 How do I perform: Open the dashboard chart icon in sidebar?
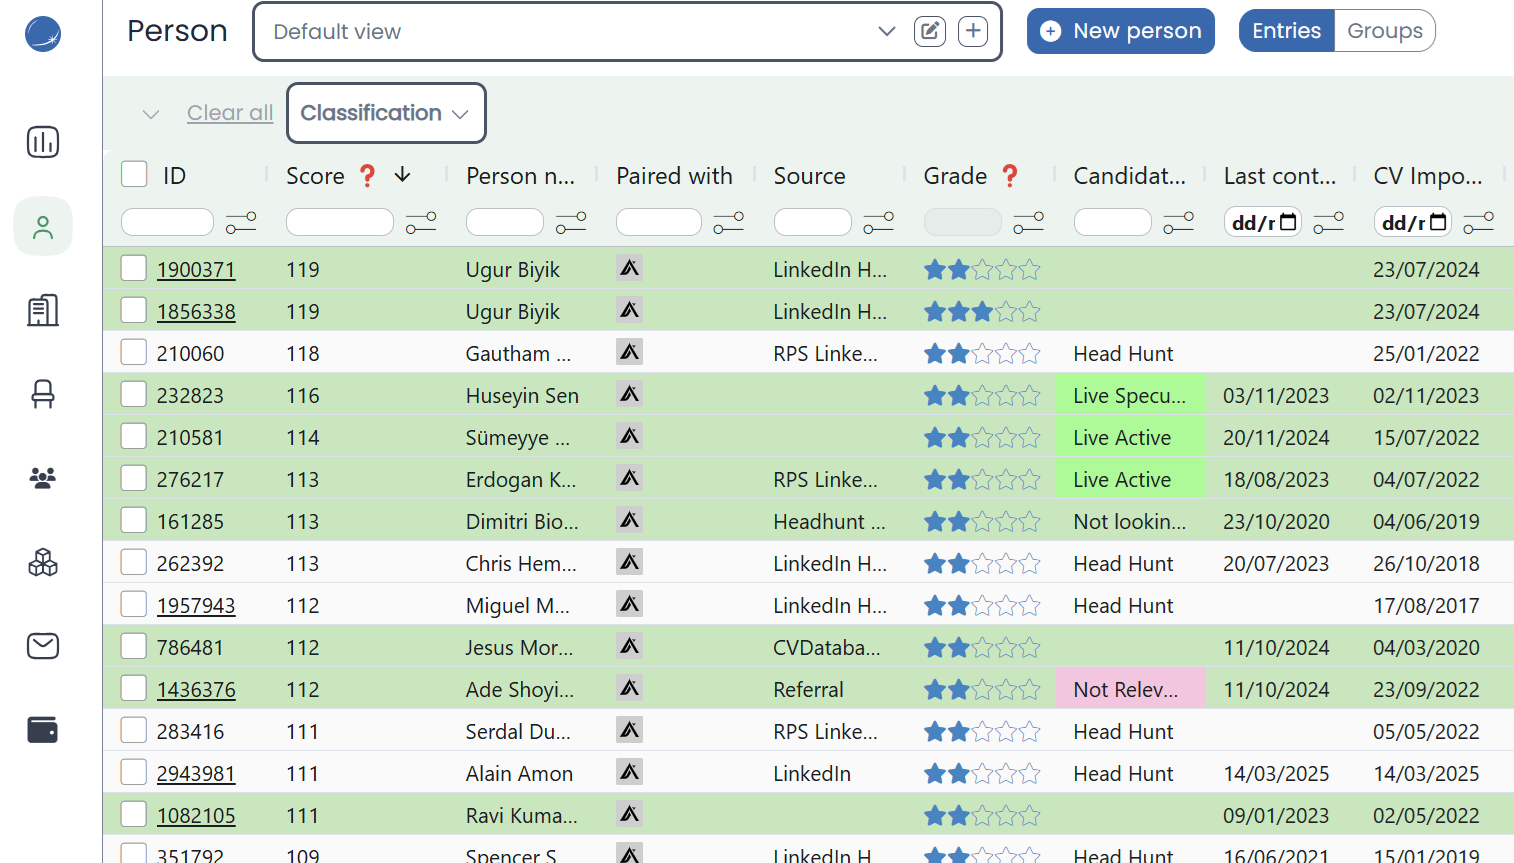(43, 142)
